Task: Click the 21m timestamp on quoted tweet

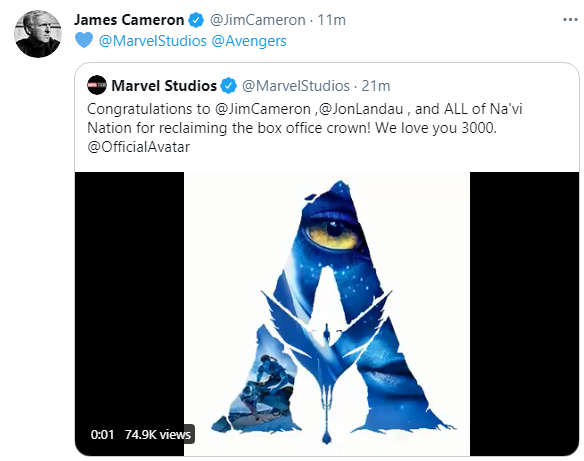Action: pyautogui.click(x=376, y=86)
